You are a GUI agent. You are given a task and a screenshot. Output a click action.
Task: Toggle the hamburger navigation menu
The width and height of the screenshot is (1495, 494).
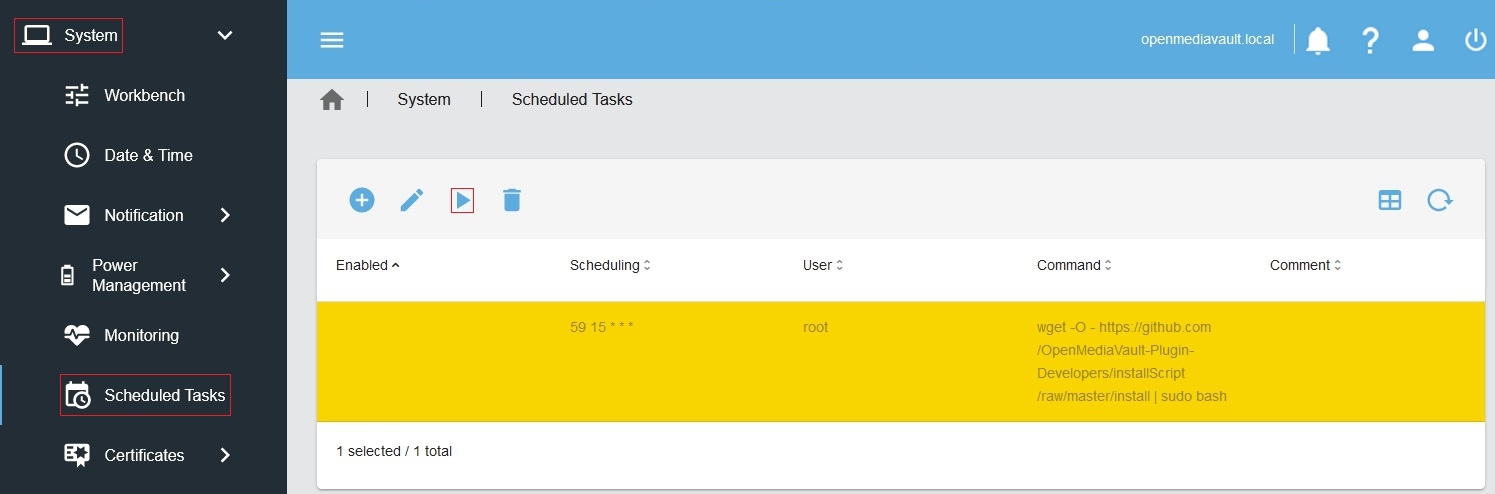tap(332, 40)
